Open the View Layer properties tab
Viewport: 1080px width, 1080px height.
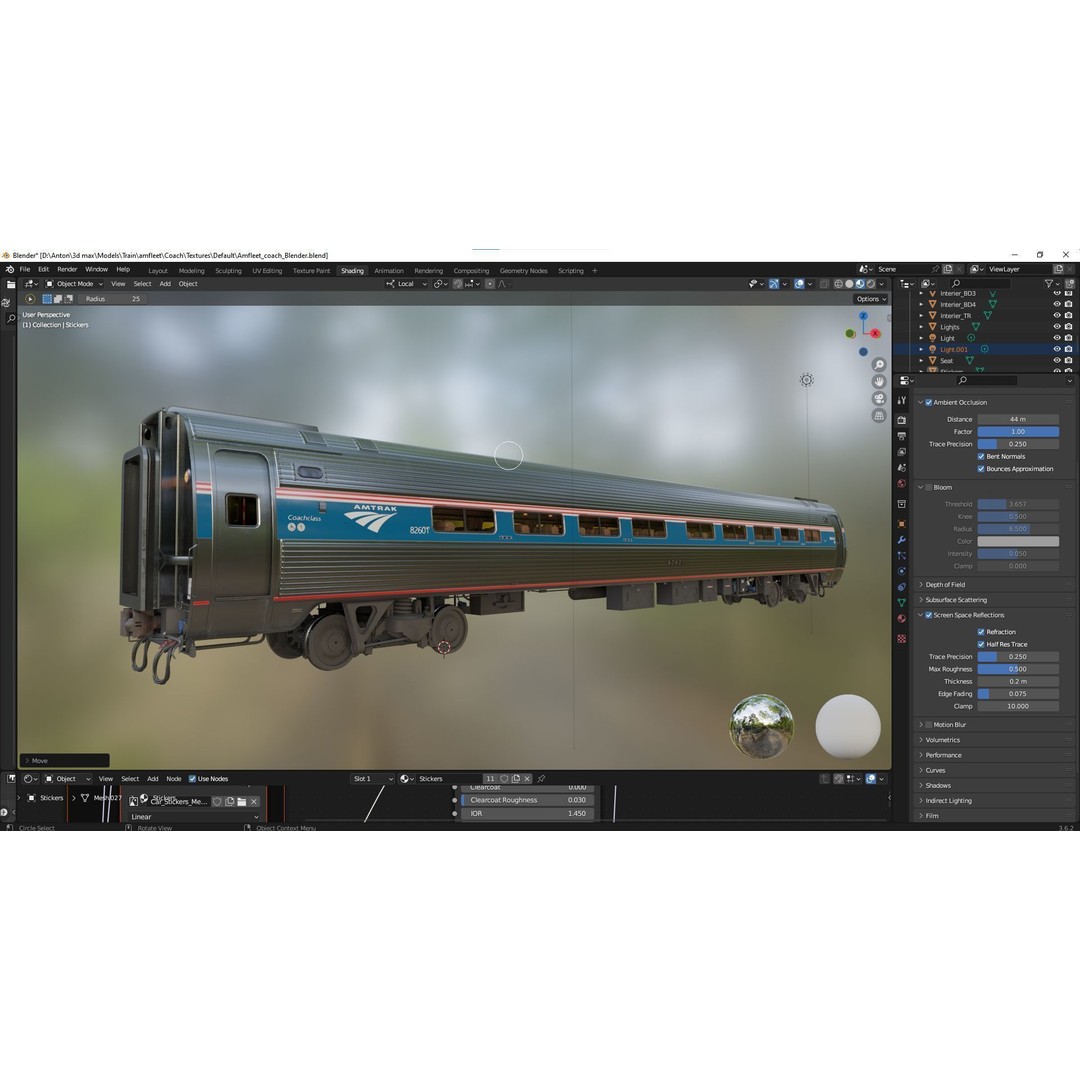pos(902,452)
